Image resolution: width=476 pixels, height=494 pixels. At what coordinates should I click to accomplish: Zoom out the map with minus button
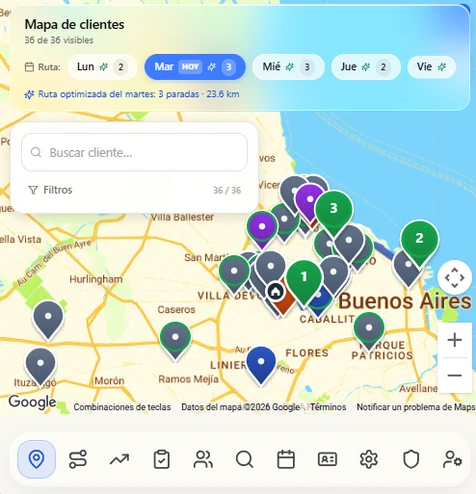point(455,375)
